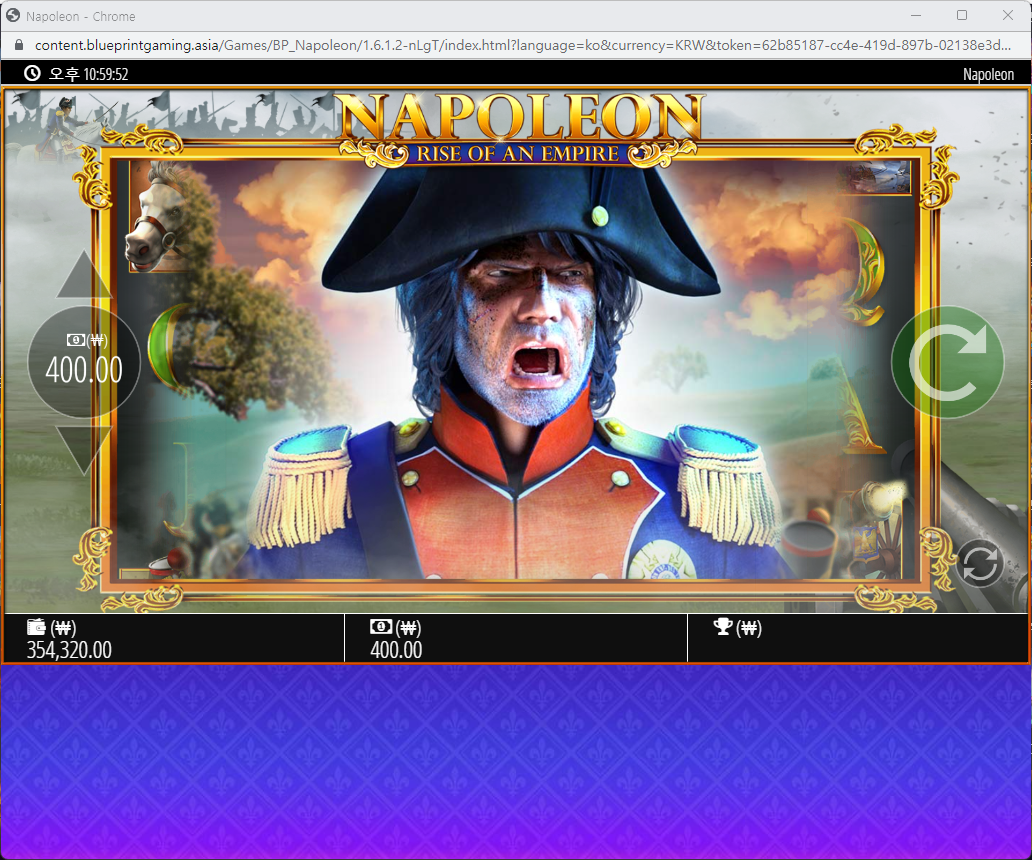
Task: Click the trophy win icon
Action: tap(723, 627)
